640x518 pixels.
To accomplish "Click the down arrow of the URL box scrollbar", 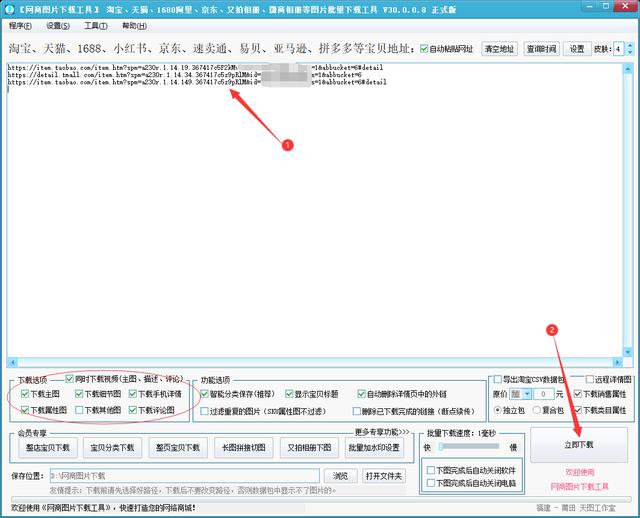I will 628,351.
